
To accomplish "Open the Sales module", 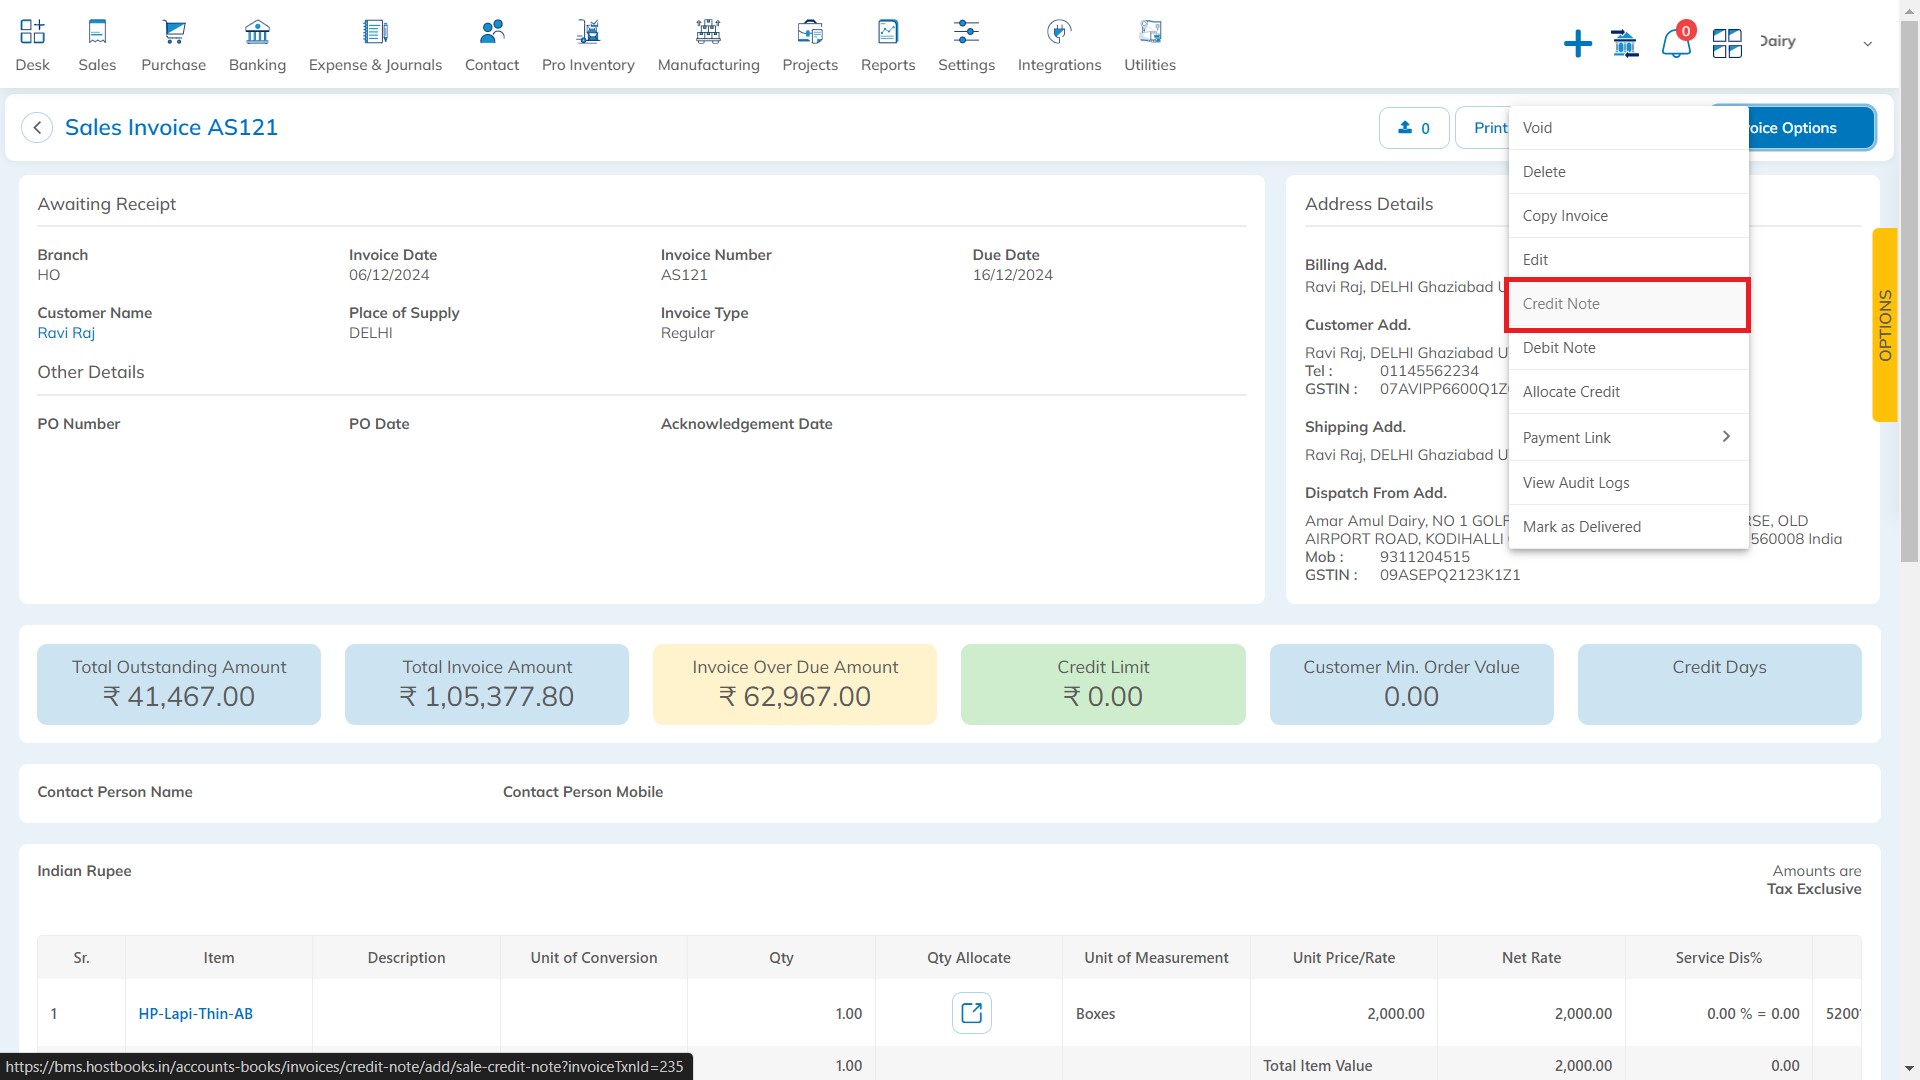I will point(97,45).
